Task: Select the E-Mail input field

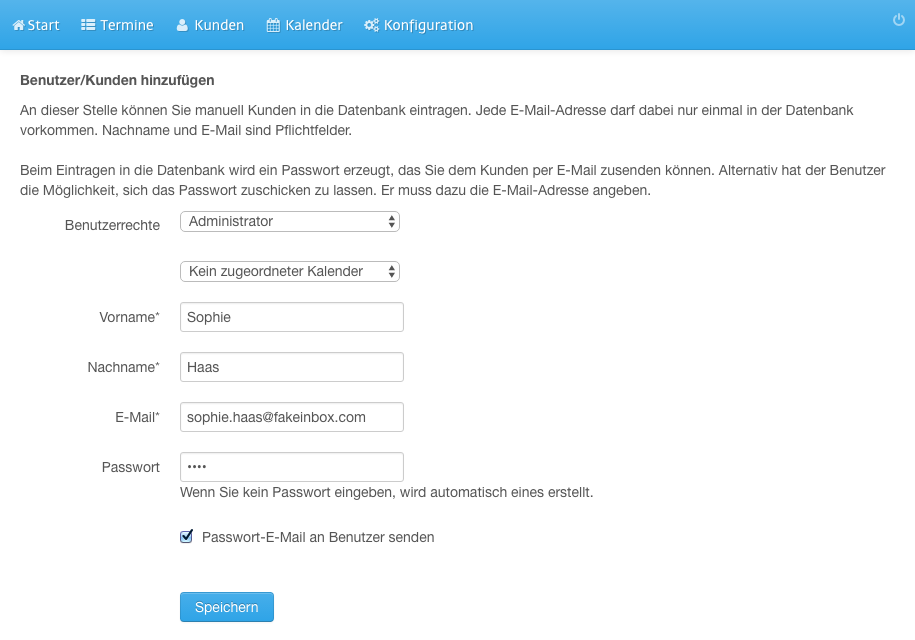Action: pos(292,417)
